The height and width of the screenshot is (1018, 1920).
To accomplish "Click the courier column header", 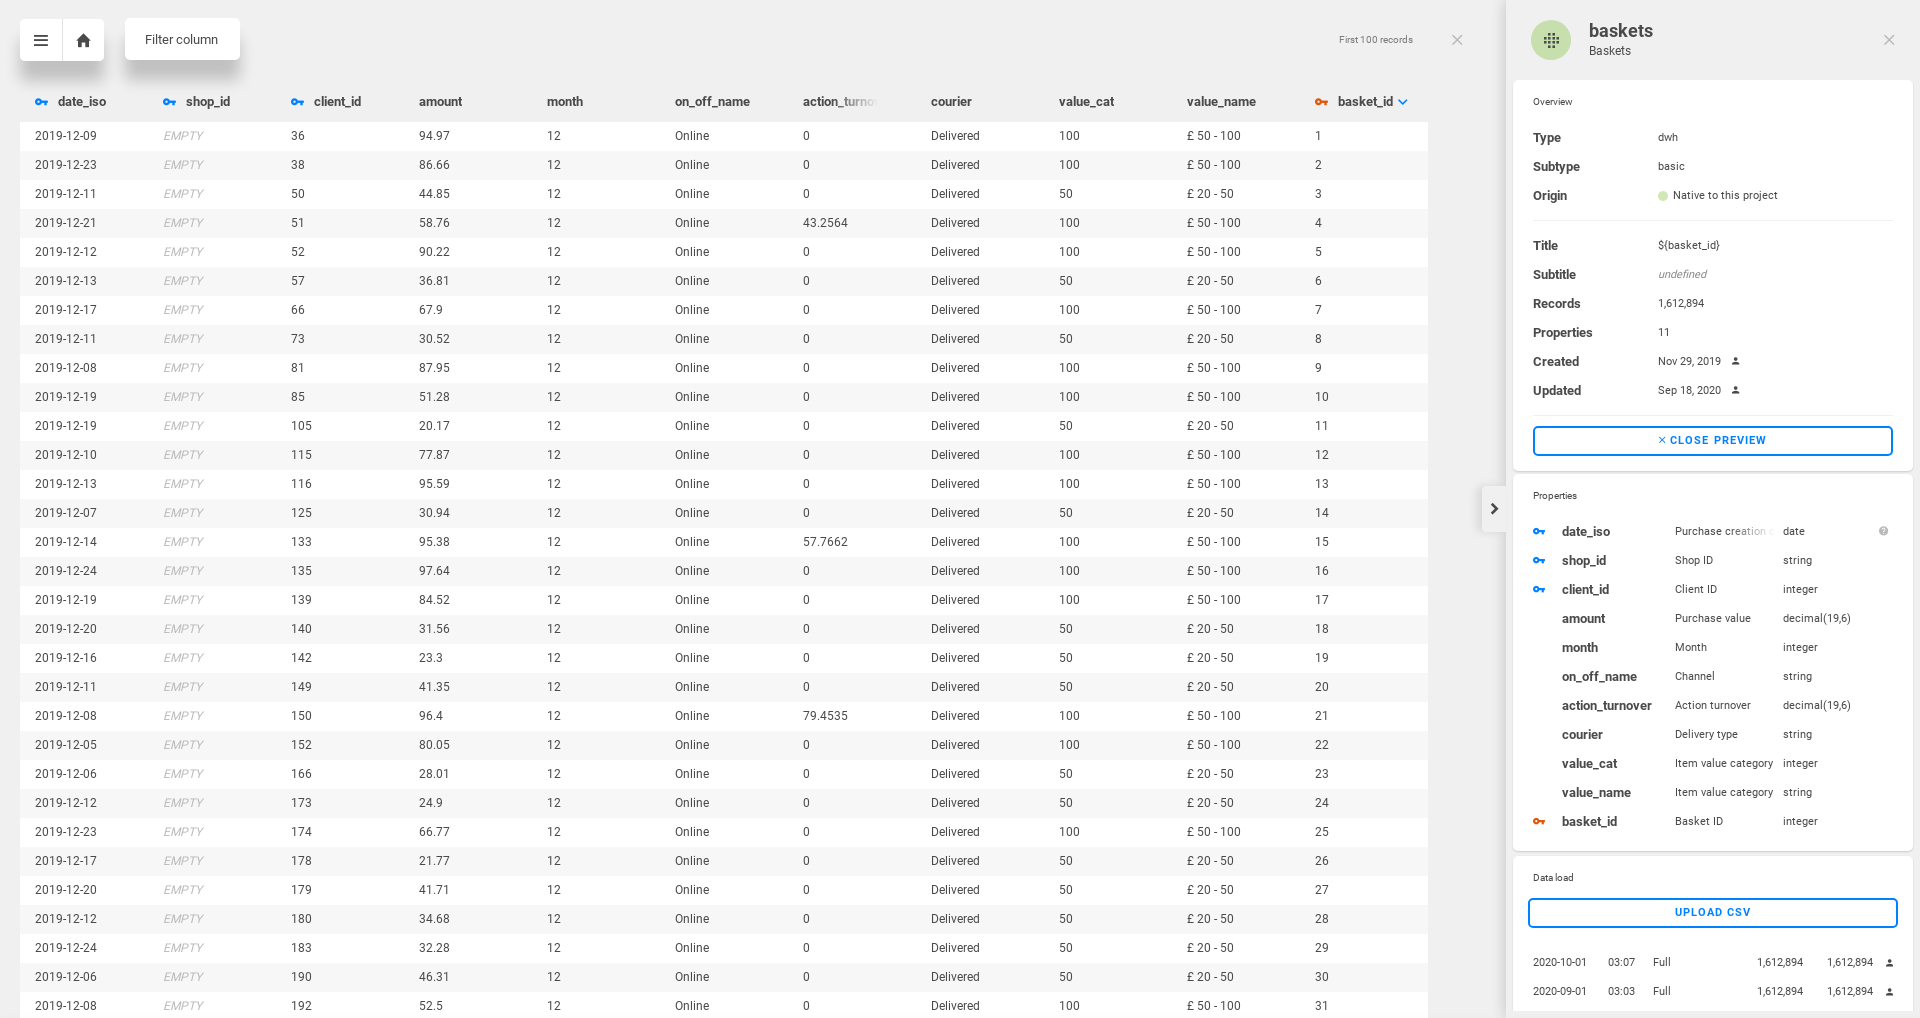I will click(x=951, y=102).
